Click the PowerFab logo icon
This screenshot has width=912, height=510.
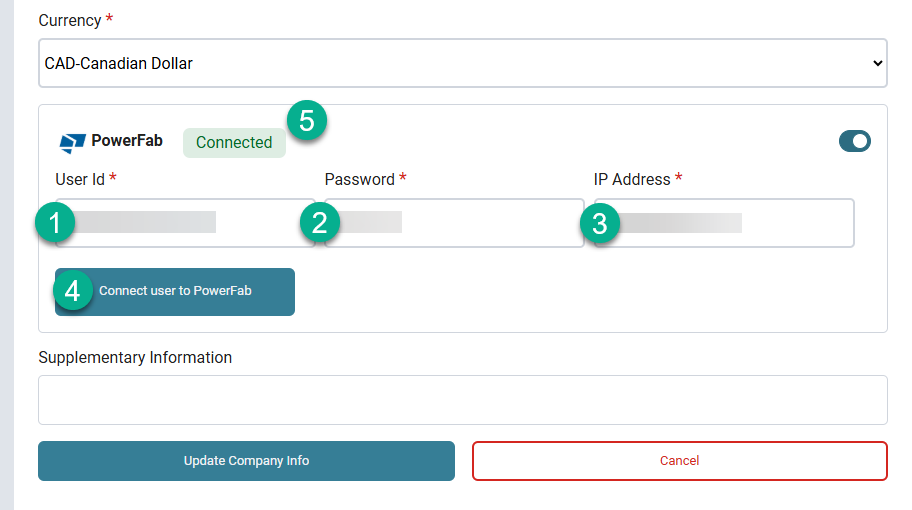(x=72, y=142)
